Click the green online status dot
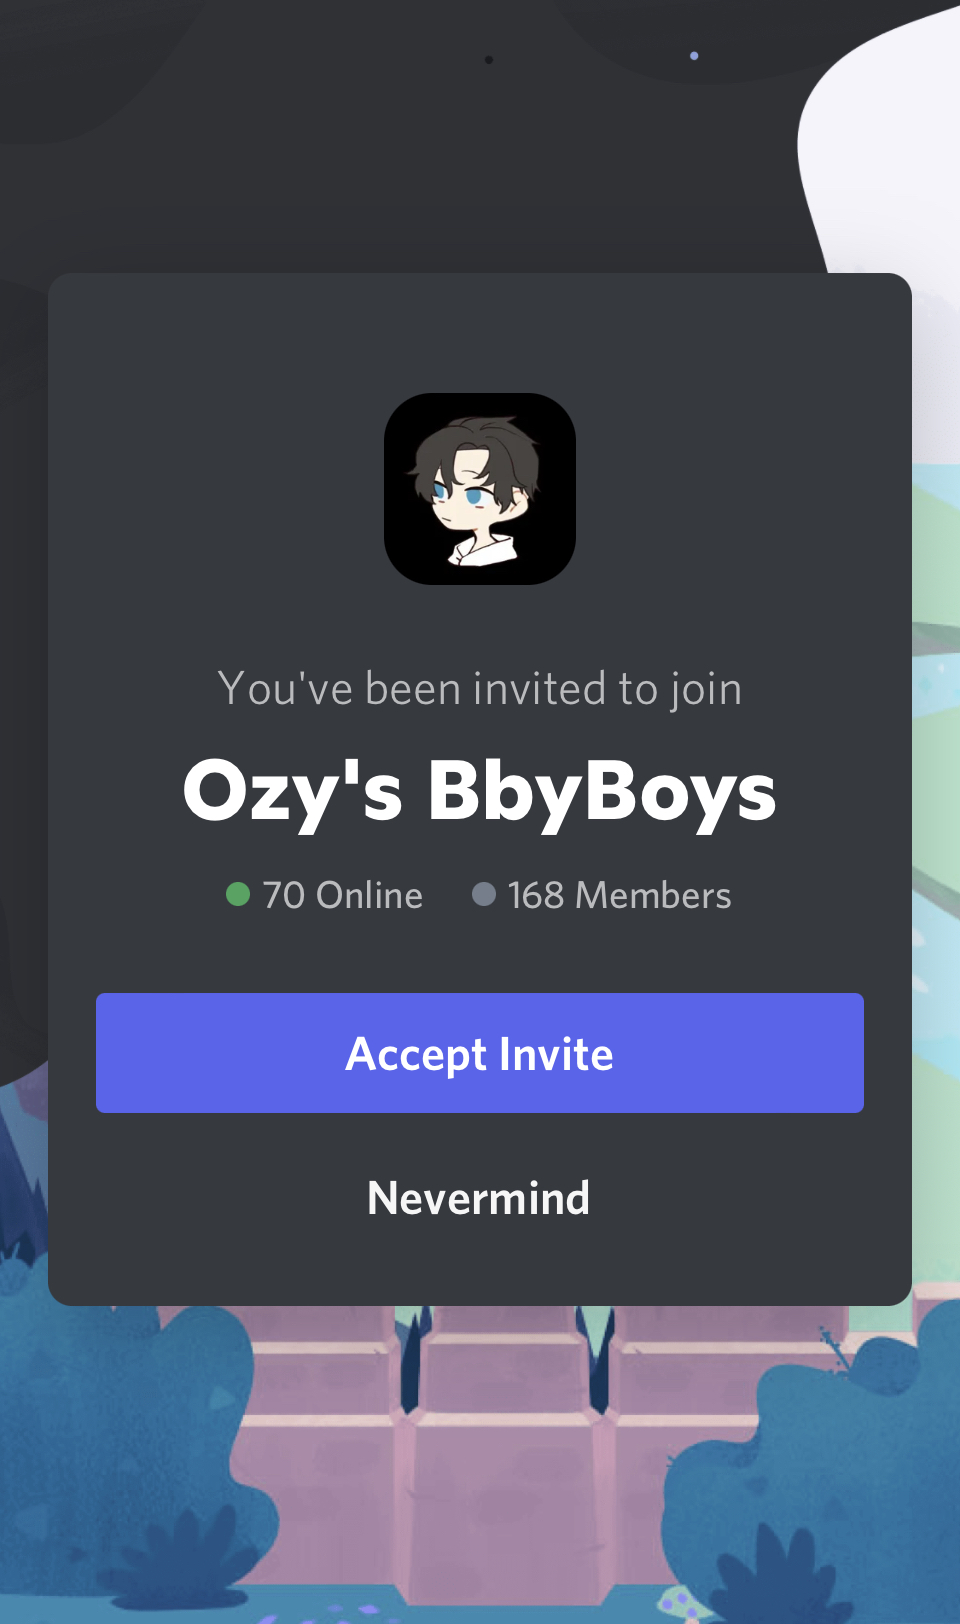 (x=238, y=894)
